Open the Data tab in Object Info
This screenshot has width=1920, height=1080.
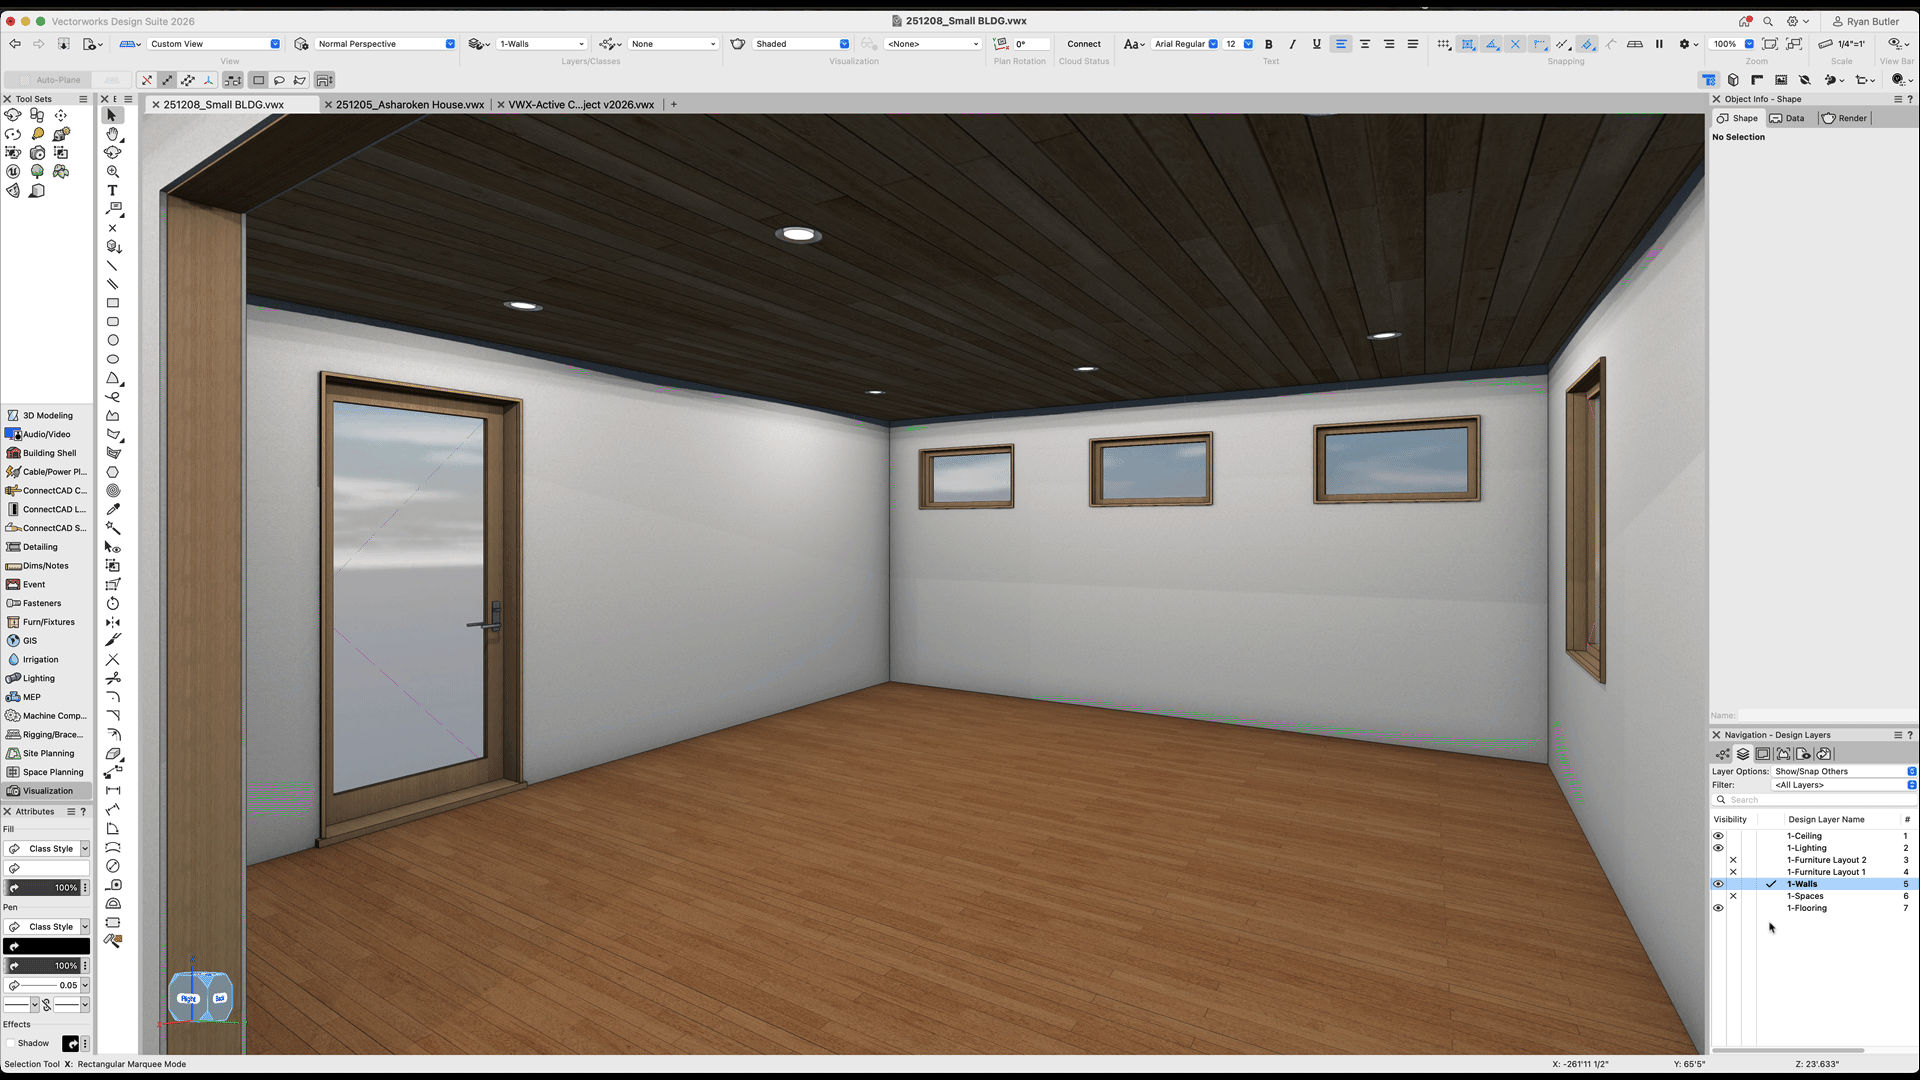(1788, 118)
